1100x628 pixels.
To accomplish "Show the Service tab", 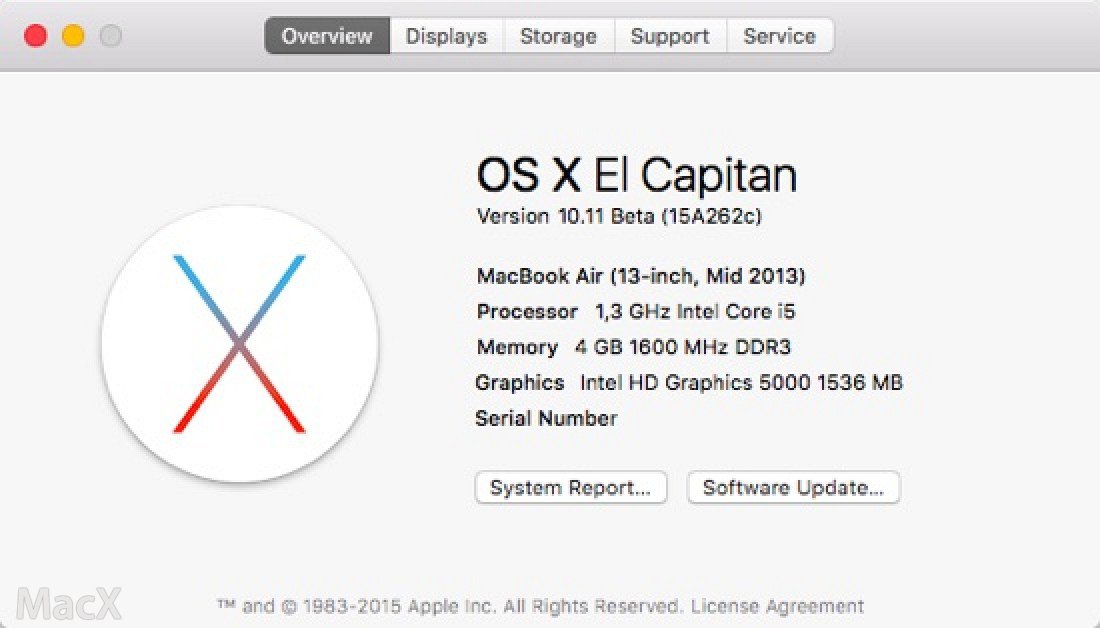I will (x=779, y=37).
